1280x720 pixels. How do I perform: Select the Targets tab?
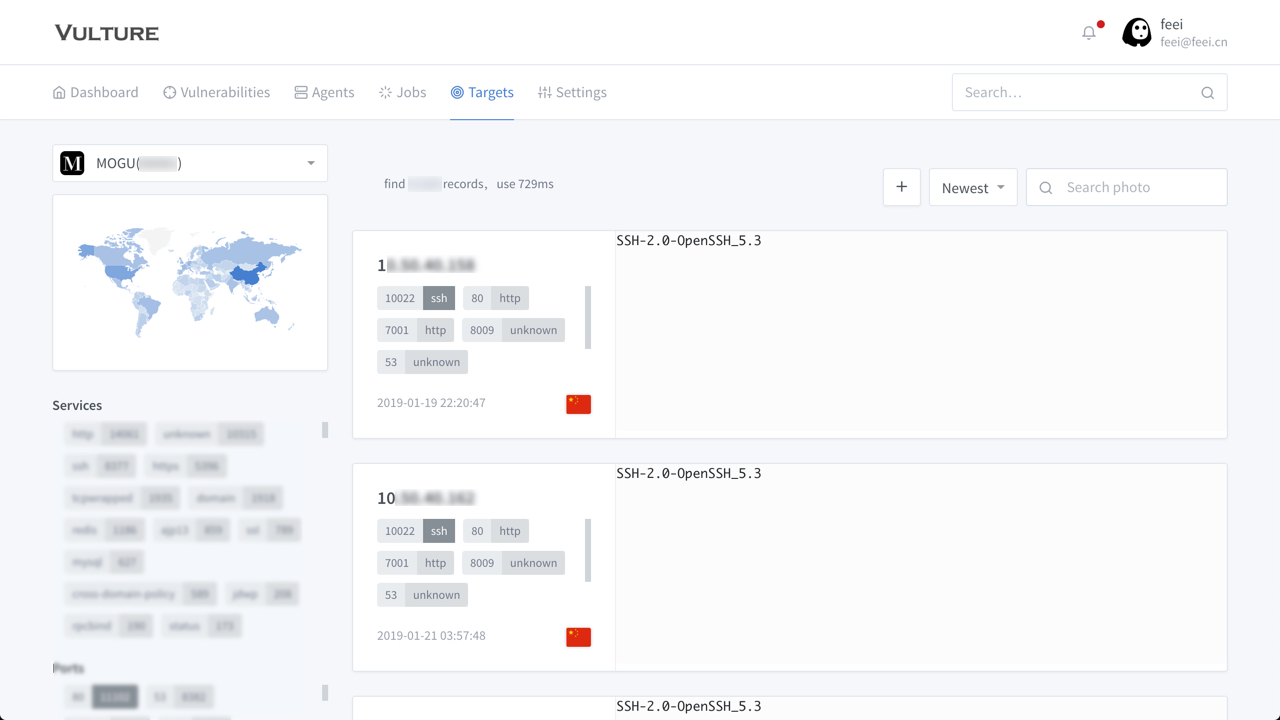pyautogui.click(x=482, y=92)
